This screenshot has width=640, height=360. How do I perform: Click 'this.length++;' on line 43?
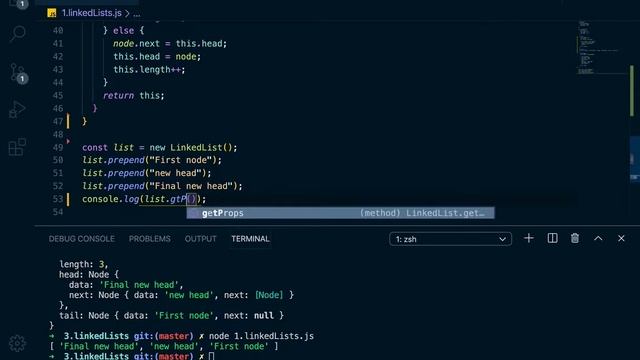(149, 69)
